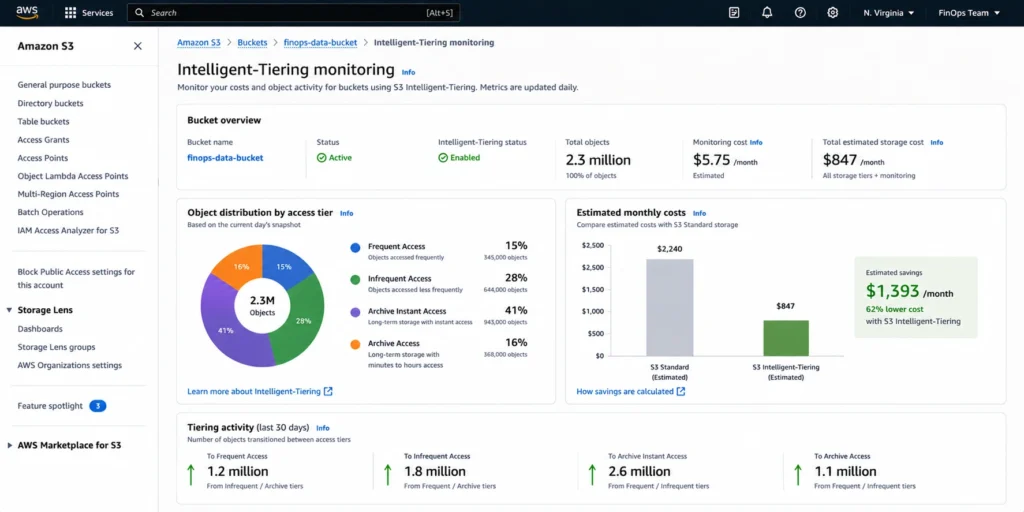The height and width of the screenshot is (512, 1024).
Task: Click the search magnifier icon
Action: click(x=140, y=13)
